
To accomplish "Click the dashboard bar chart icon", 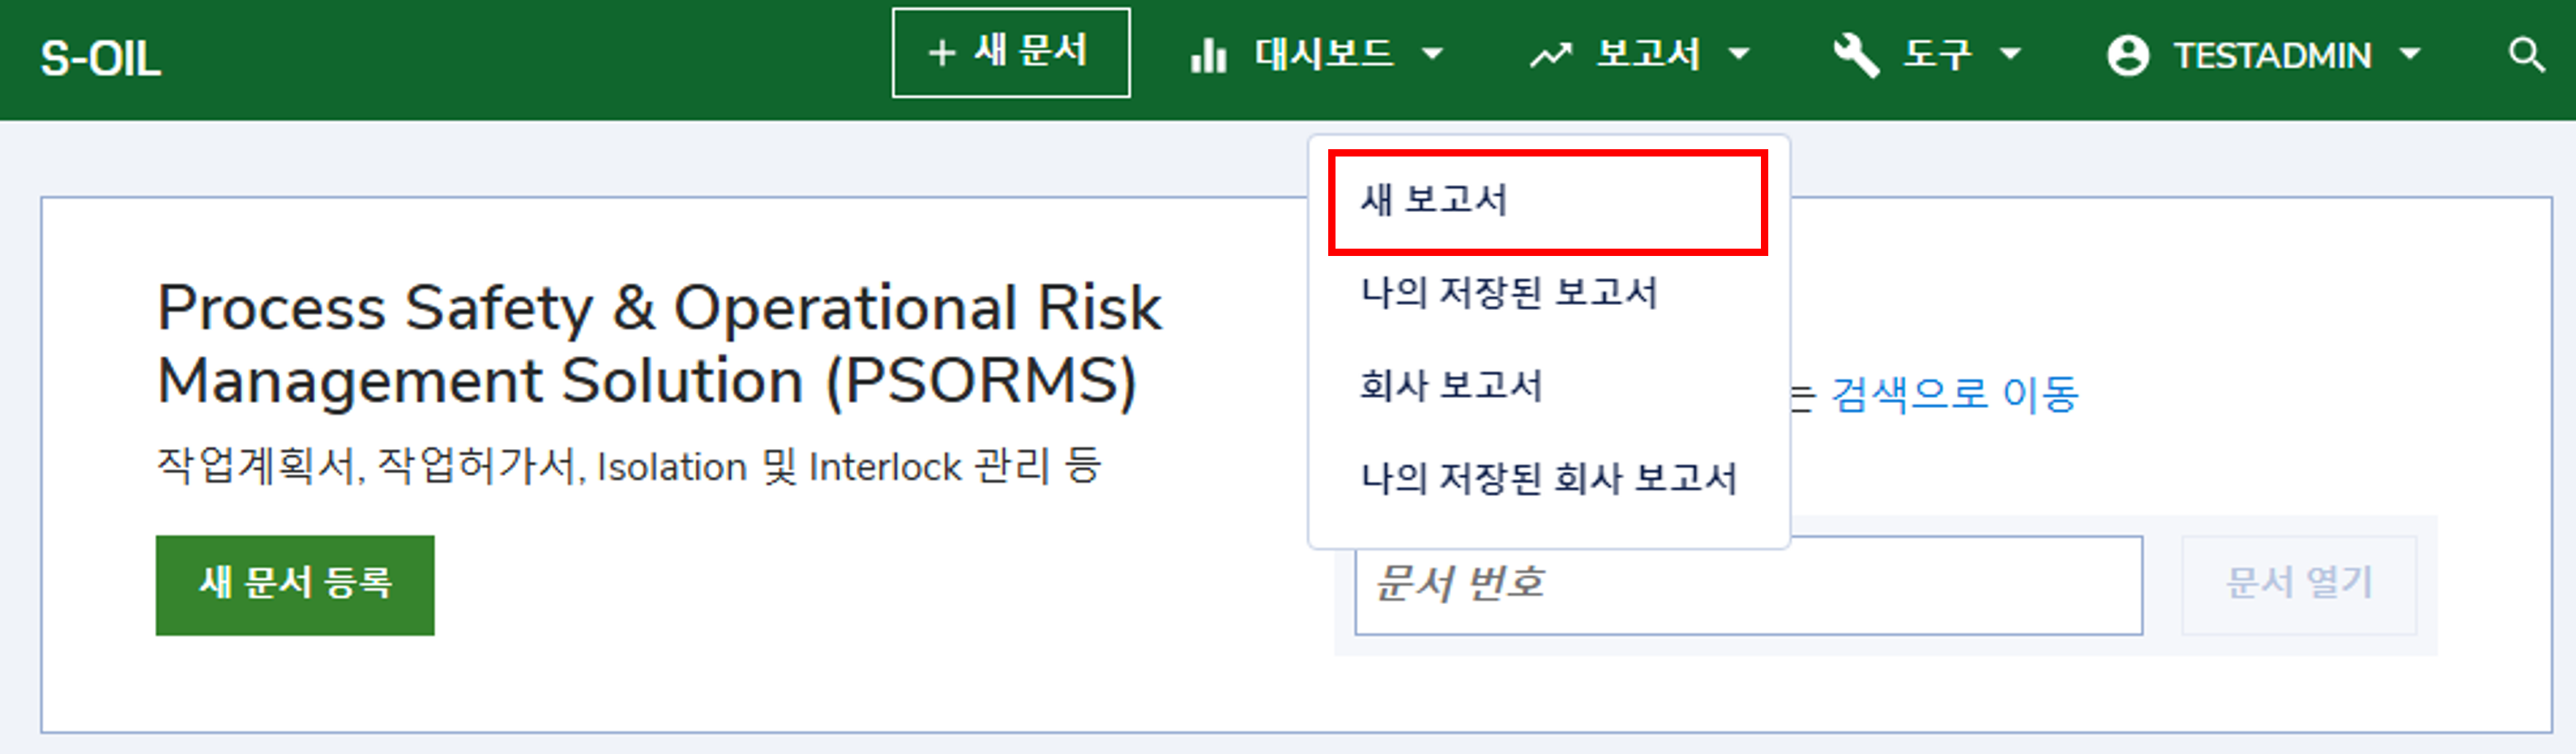I will tap(1208, 55).
